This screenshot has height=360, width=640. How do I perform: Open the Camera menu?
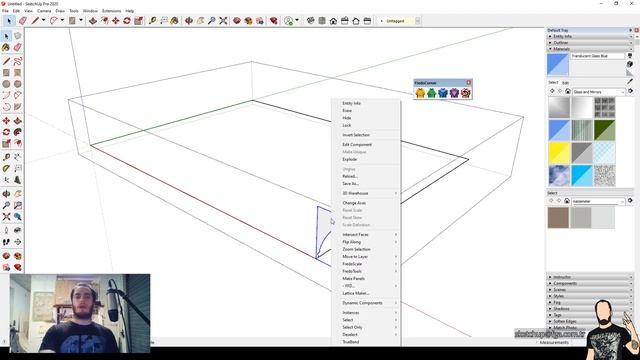[x=44, y=11]
